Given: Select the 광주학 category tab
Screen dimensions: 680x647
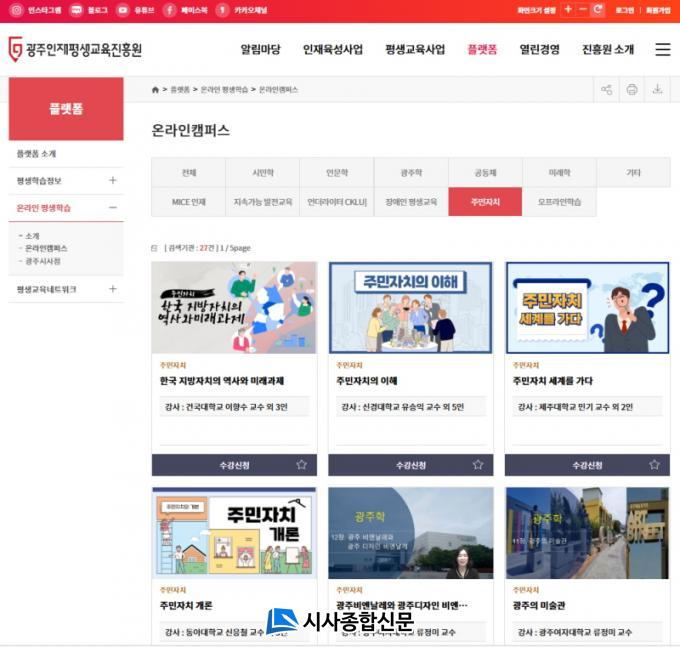Looking at the screenshot, I should (x=411, y=173).
